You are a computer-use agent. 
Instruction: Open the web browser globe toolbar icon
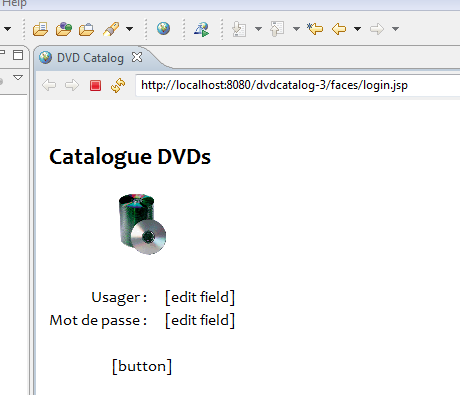163,29
